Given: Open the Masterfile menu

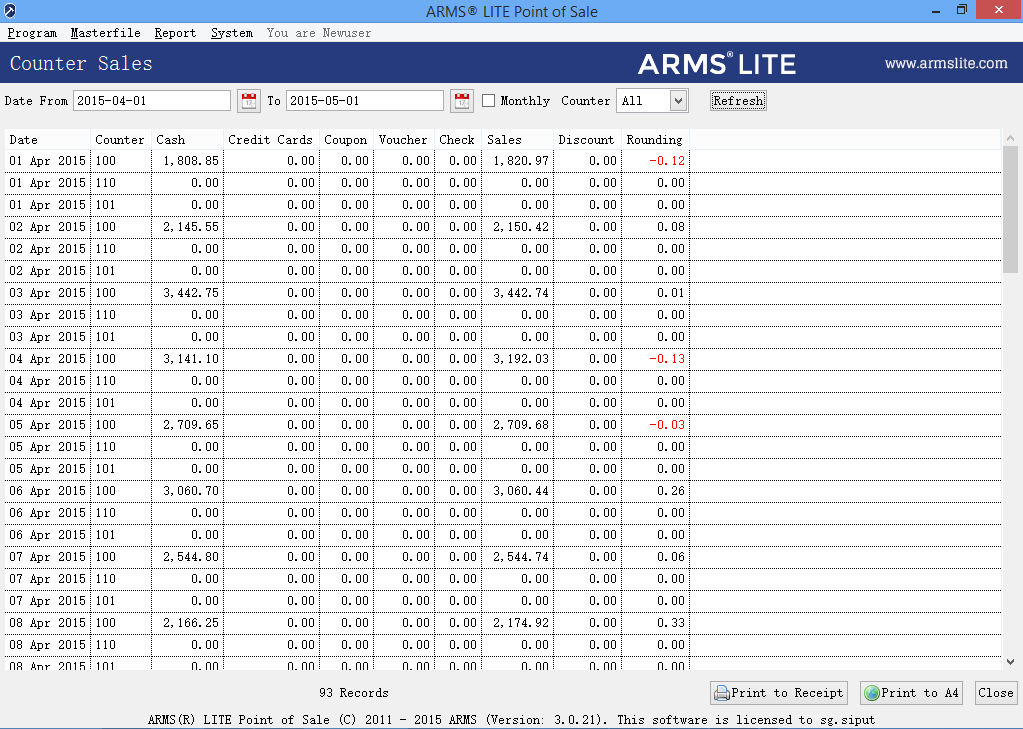Looking at the screenshot, I should pyautogui.click(x=106, y=33).
